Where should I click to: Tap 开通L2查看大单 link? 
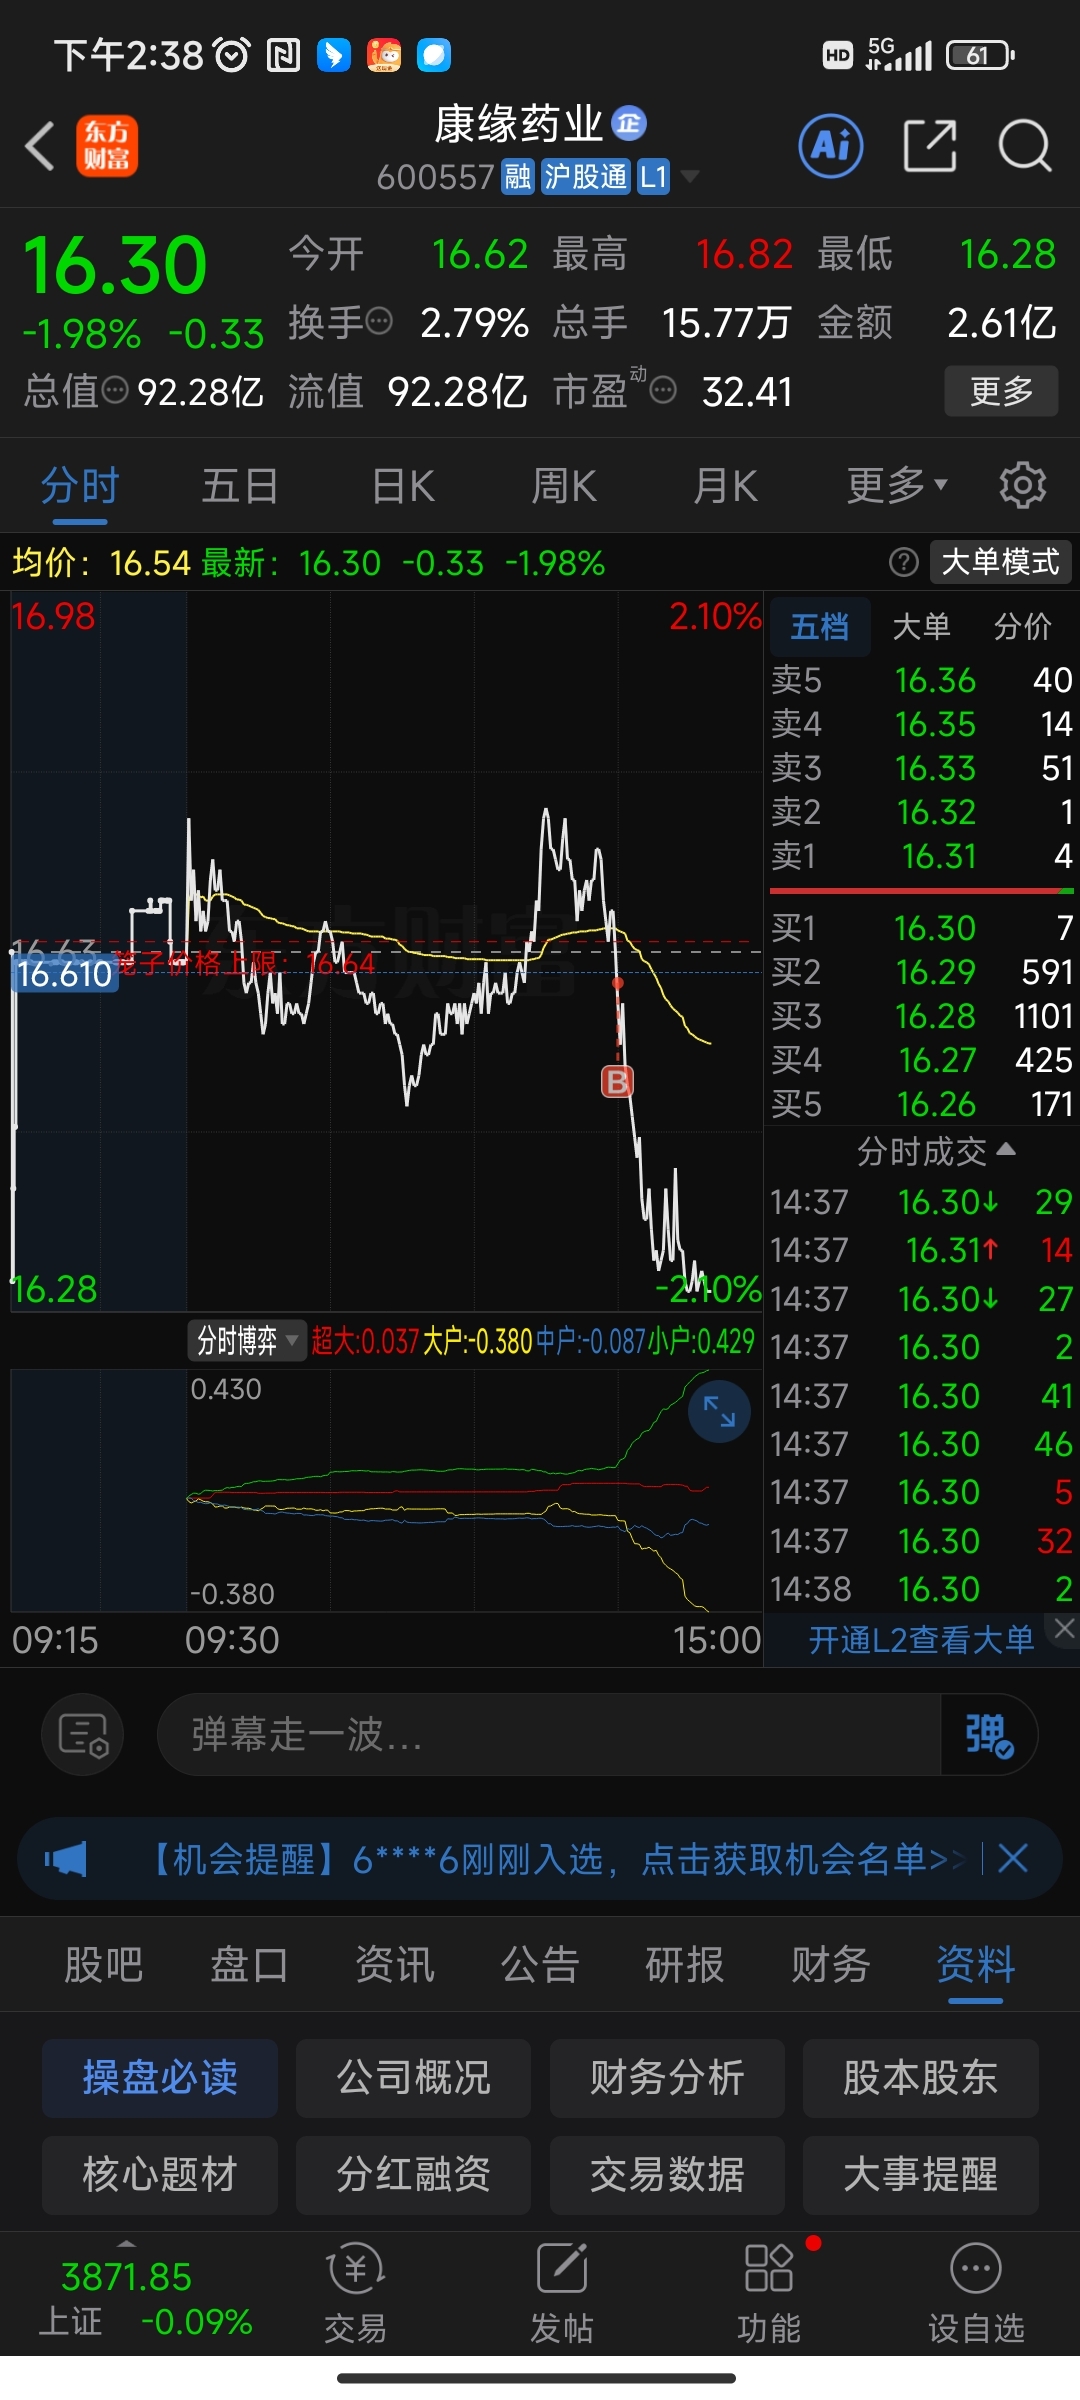(x=921, y=1640)
